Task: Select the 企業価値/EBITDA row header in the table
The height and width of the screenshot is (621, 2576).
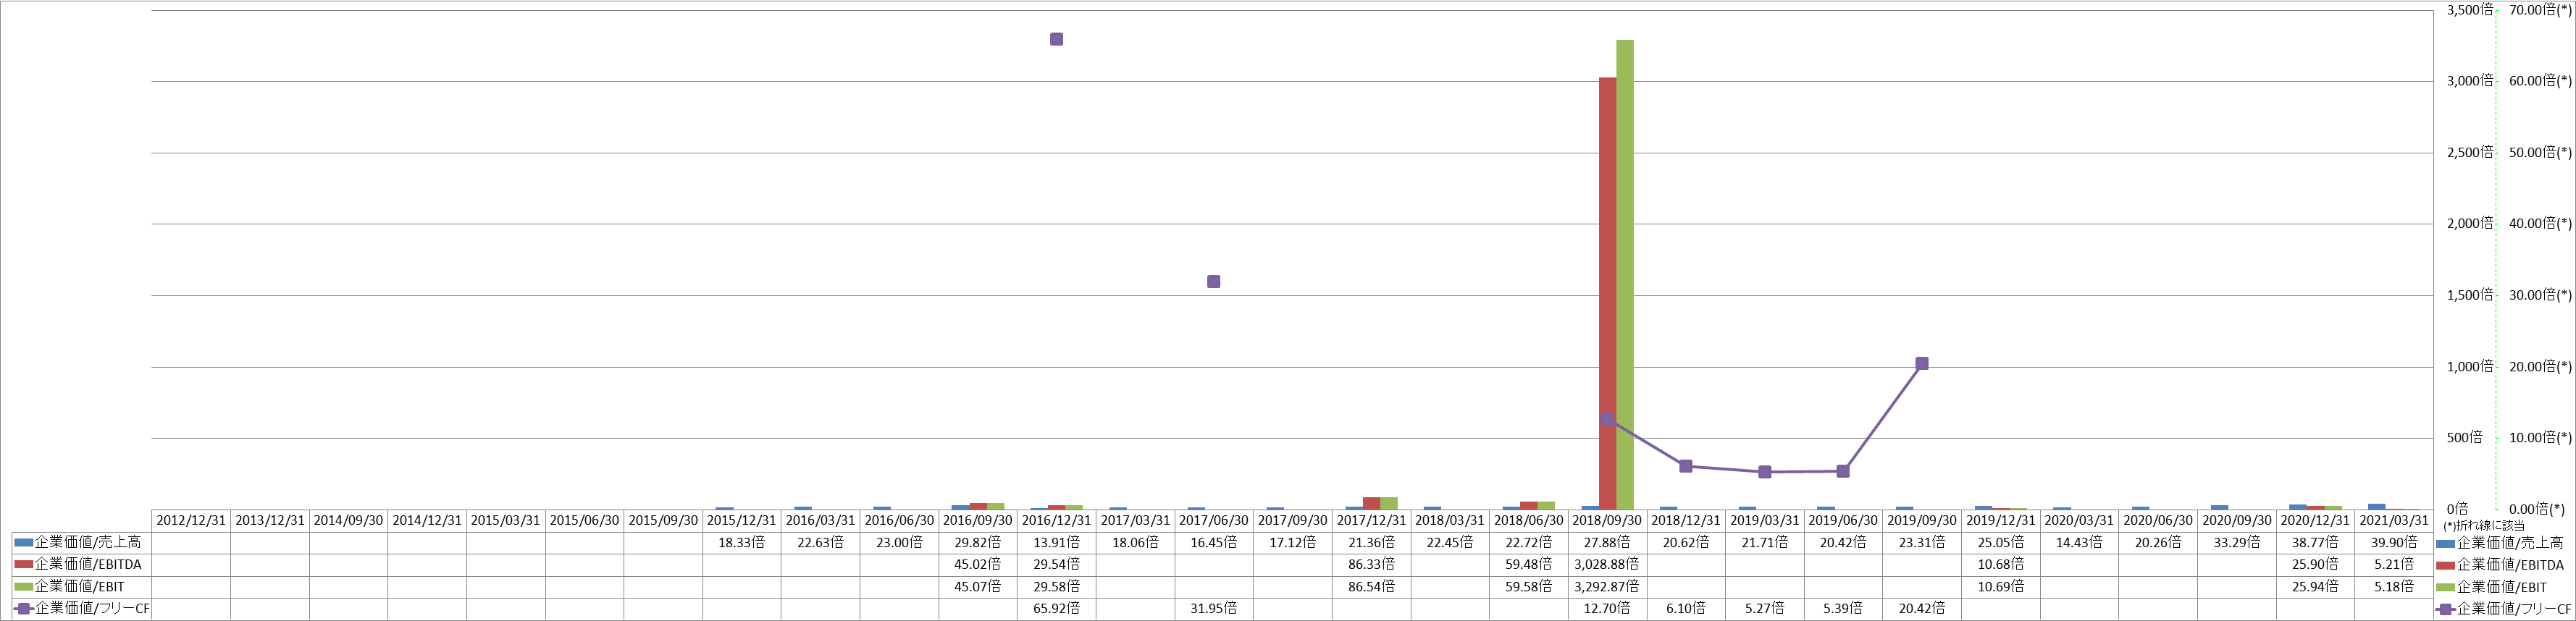Action: click(x=81, y=564)
